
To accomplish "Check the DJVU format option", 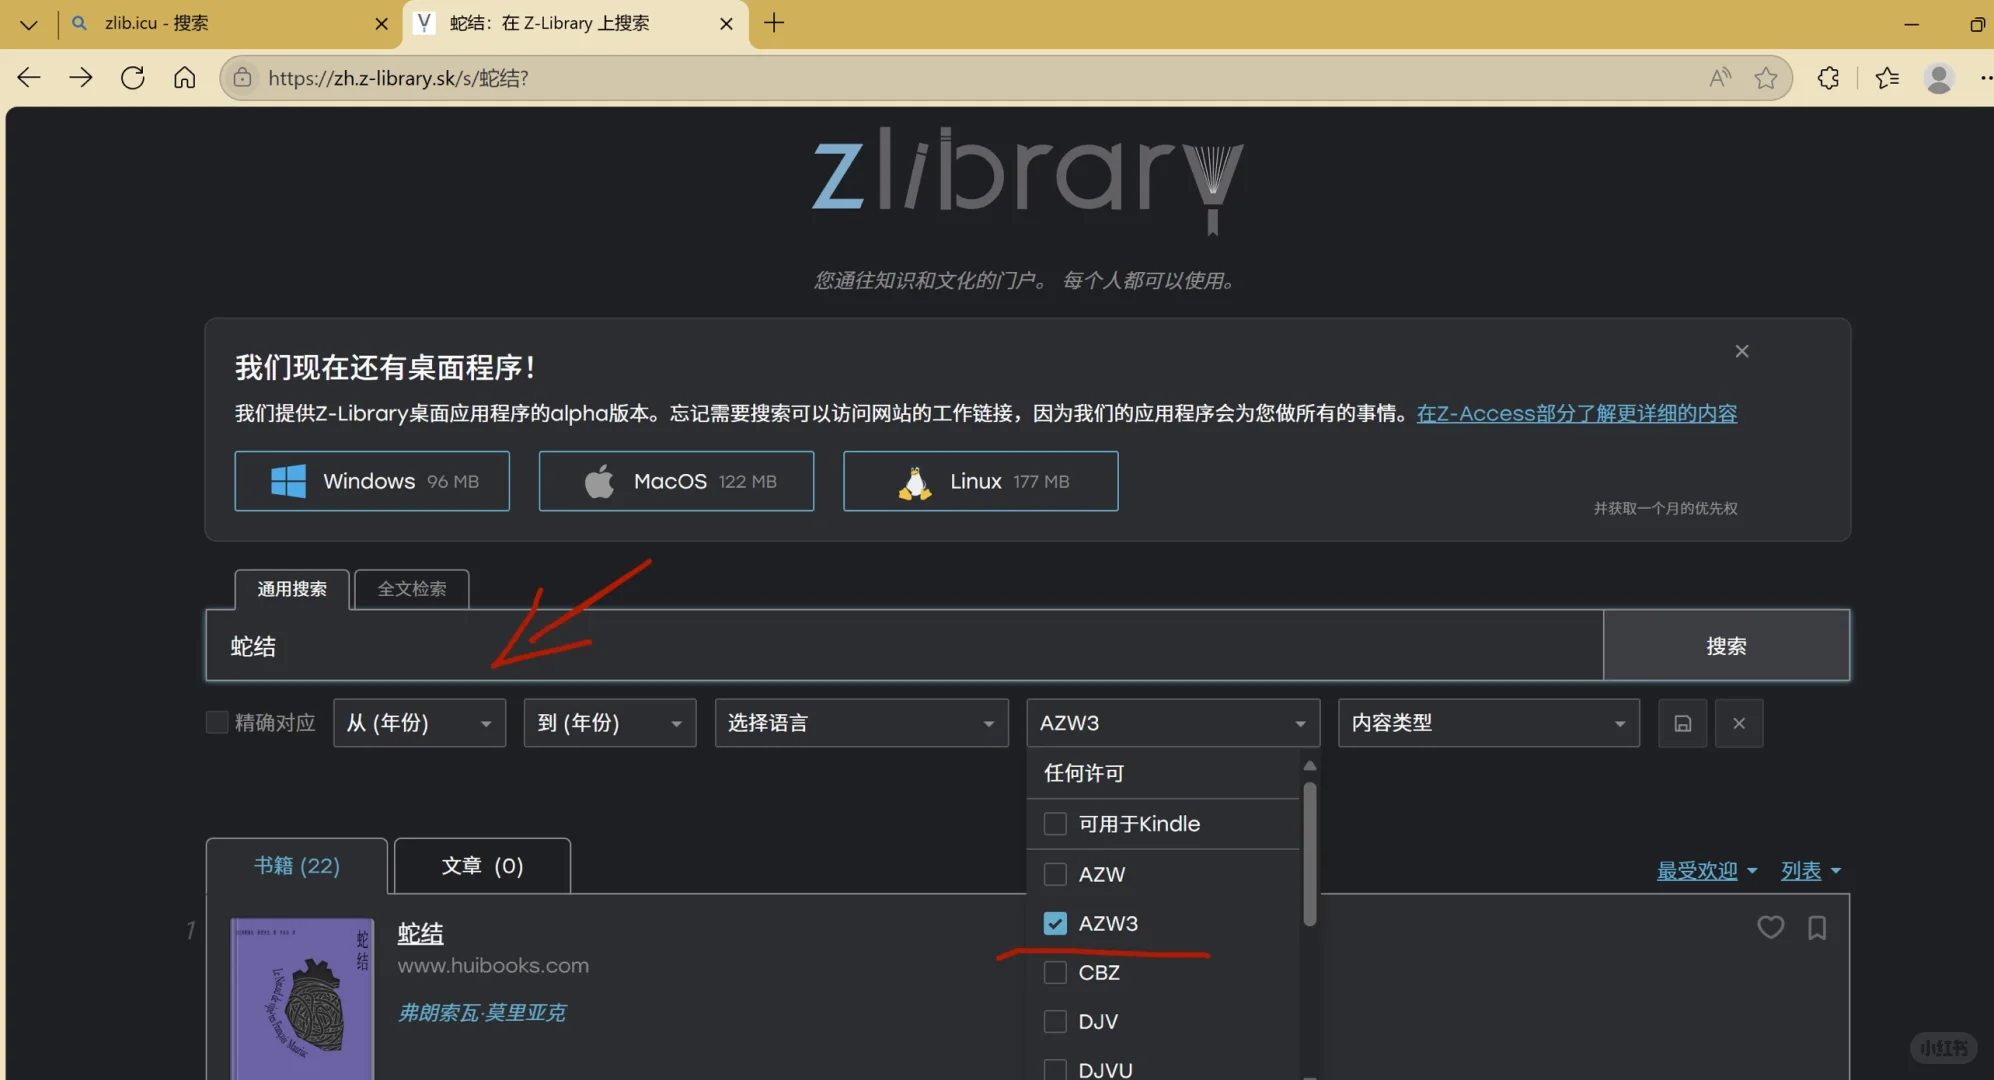I will [1055, 1069].
